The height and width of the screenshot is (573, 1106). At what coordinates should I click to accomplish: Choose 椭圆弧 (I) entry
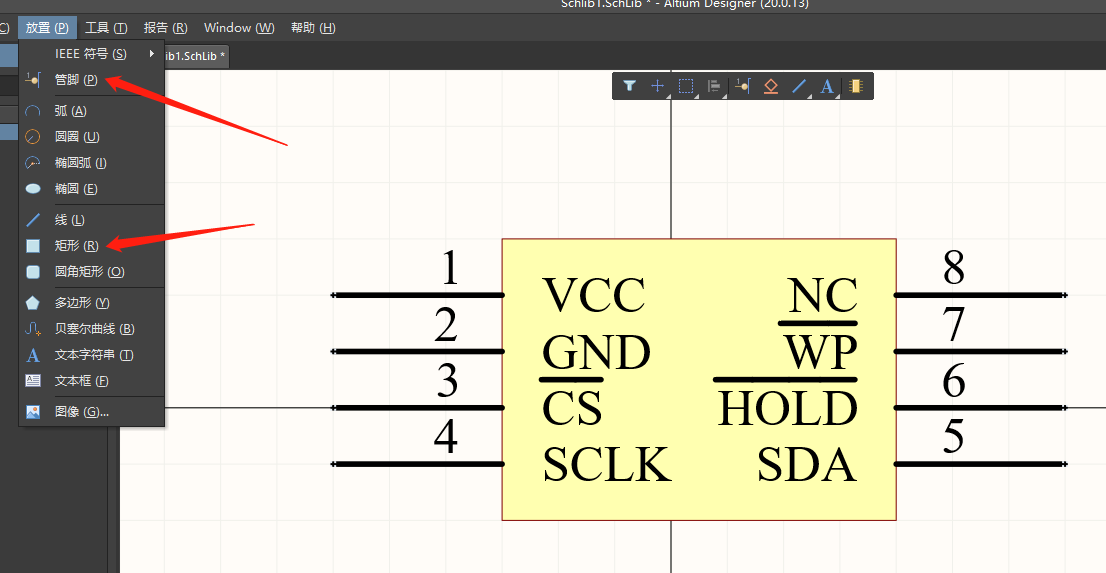click(92, 163)
